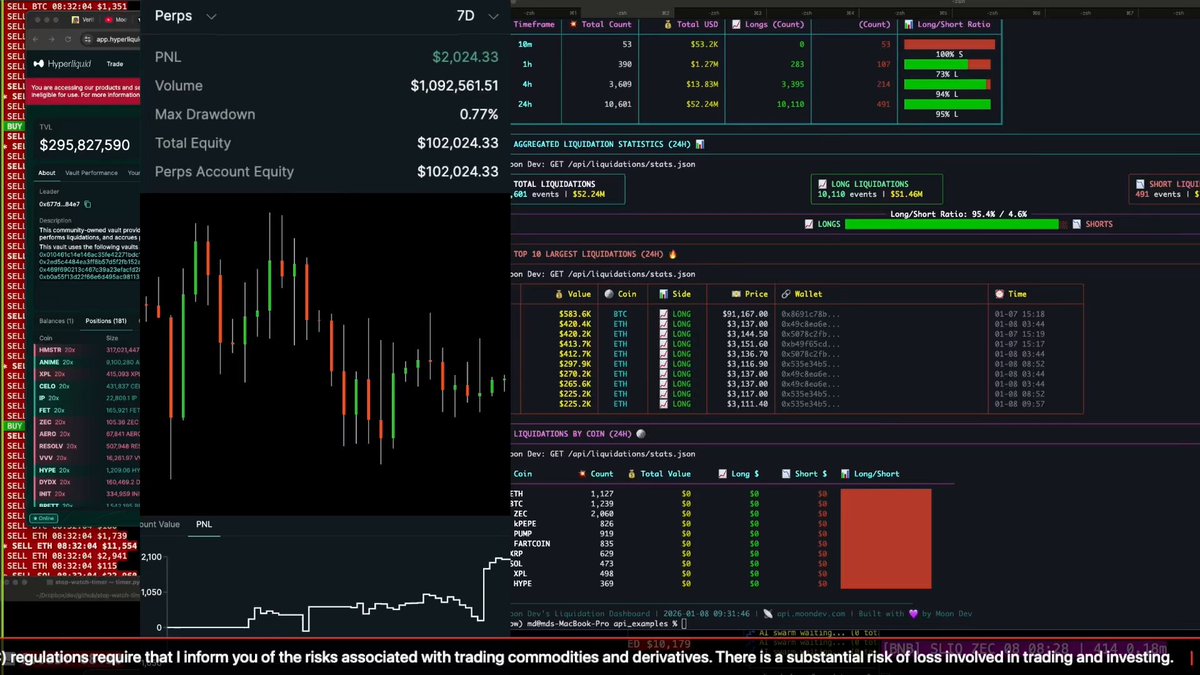The width and height of the screenshot is (1200, 675).
Task: Open the 0x469f690213c467c vault address link
Action: (x=89, y=270)
